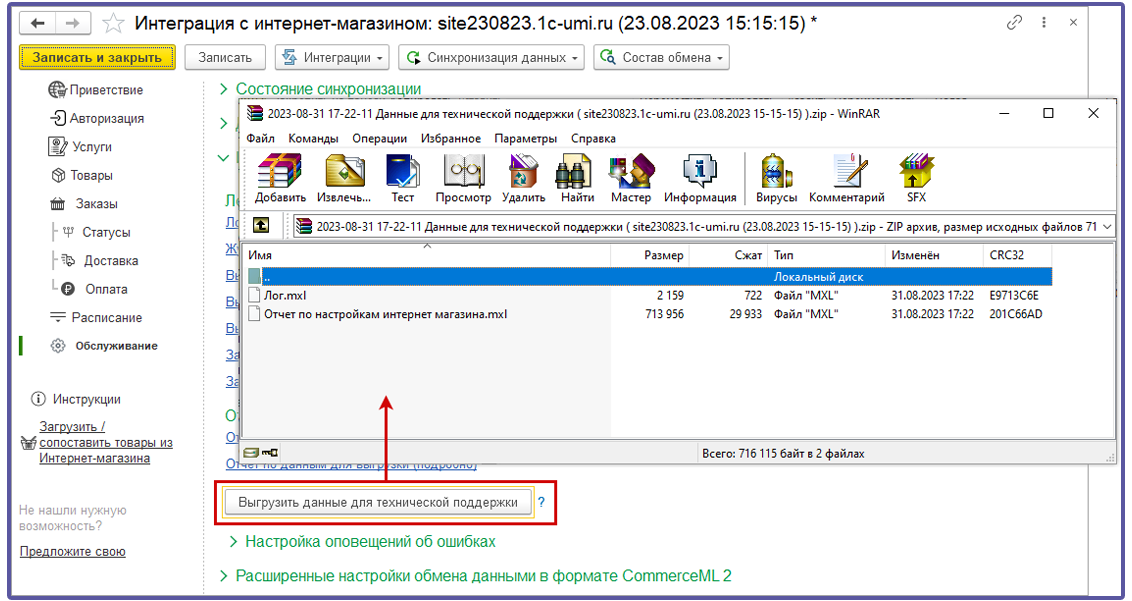The width and height of the screenshot is (1132, 601).
Task: Click Выгрузить данные для технической поддержки
Action: 378,502
